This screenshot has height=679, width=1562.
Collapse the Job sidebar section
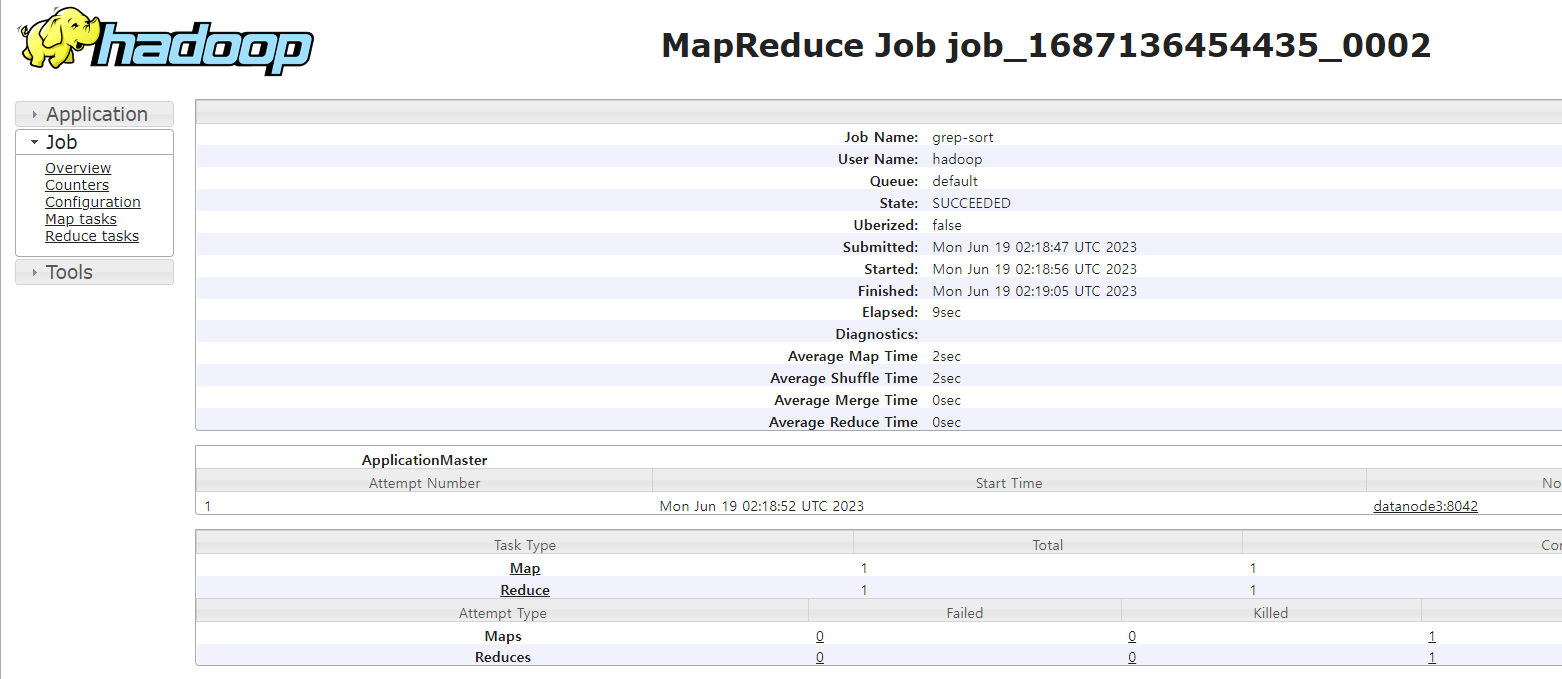click(95, 142)
